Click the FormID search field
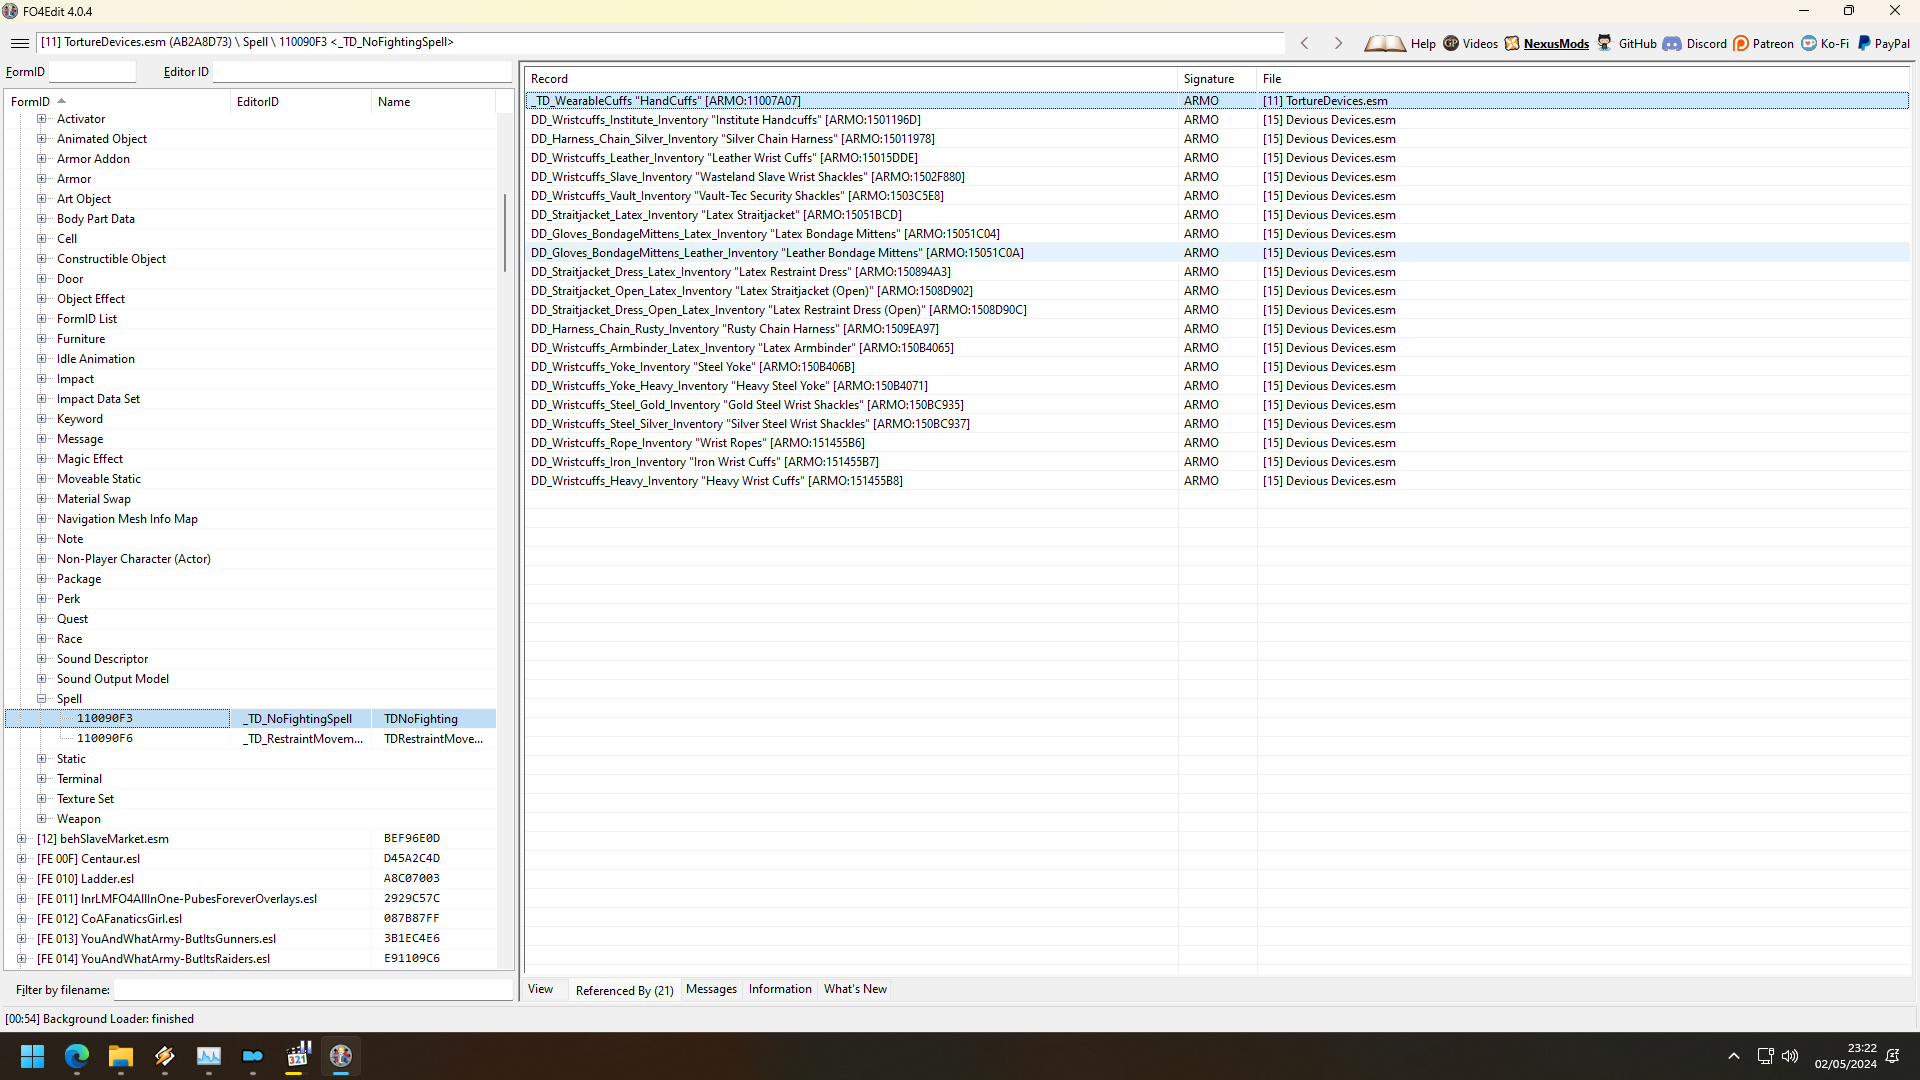1920x1080 pixels. 92,72
